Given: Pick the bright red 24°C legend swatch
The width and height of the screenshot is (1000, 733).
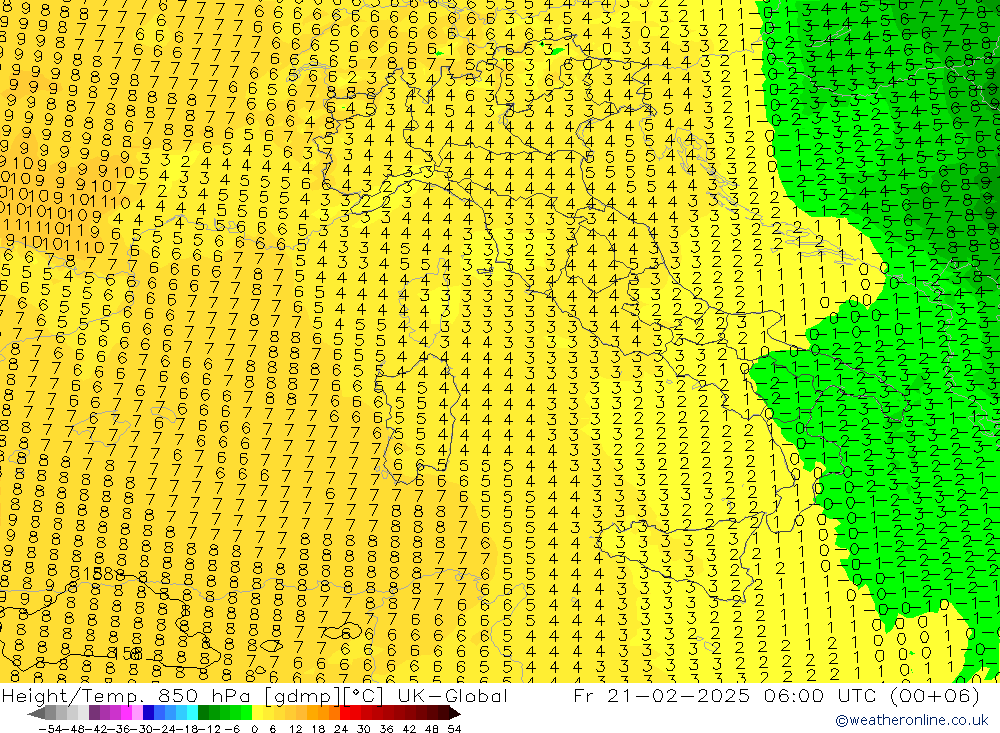Looking at the screenshot, I should pos(345,713).
